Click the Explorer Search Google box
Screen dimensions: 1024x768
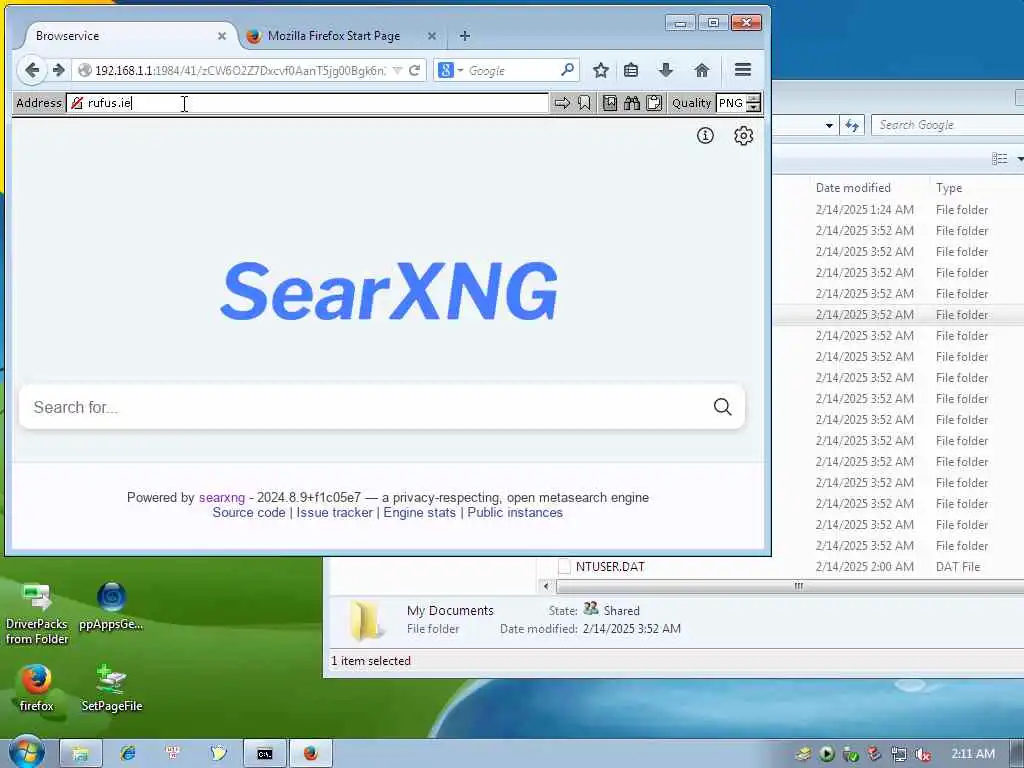pos(947,125)
